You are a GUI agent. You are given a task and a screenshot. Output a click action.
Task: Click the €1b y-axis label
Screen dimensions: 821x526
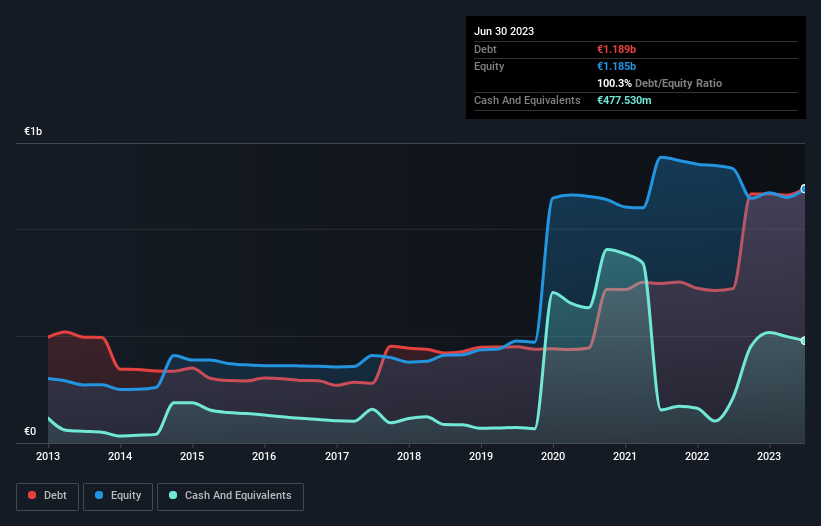click(x=33, y=131)
